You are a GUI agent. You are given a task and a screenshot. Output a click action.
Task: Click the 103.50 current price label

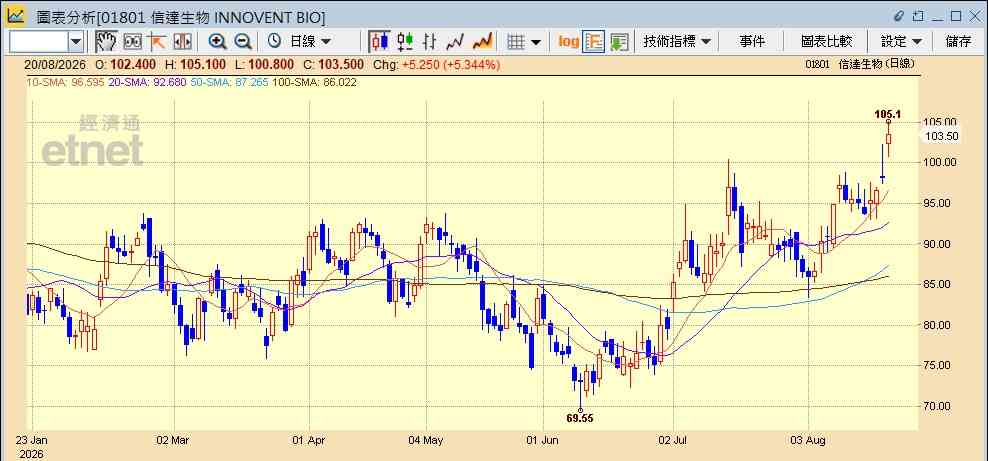[942, 136]
